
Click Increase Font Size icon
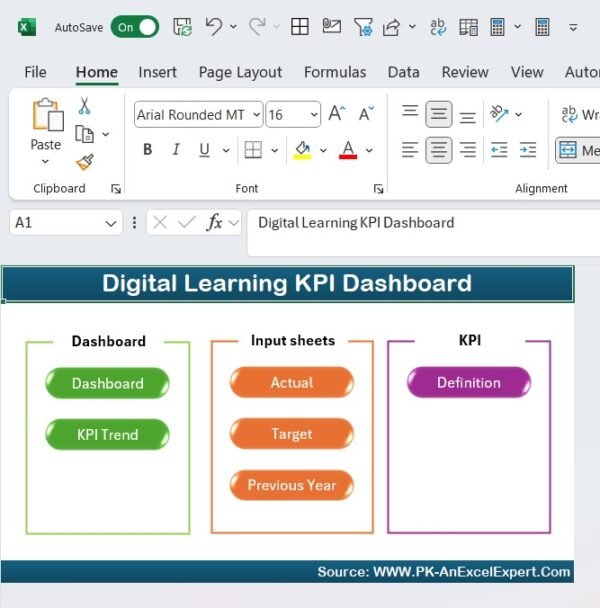click(x=337, y=114)
